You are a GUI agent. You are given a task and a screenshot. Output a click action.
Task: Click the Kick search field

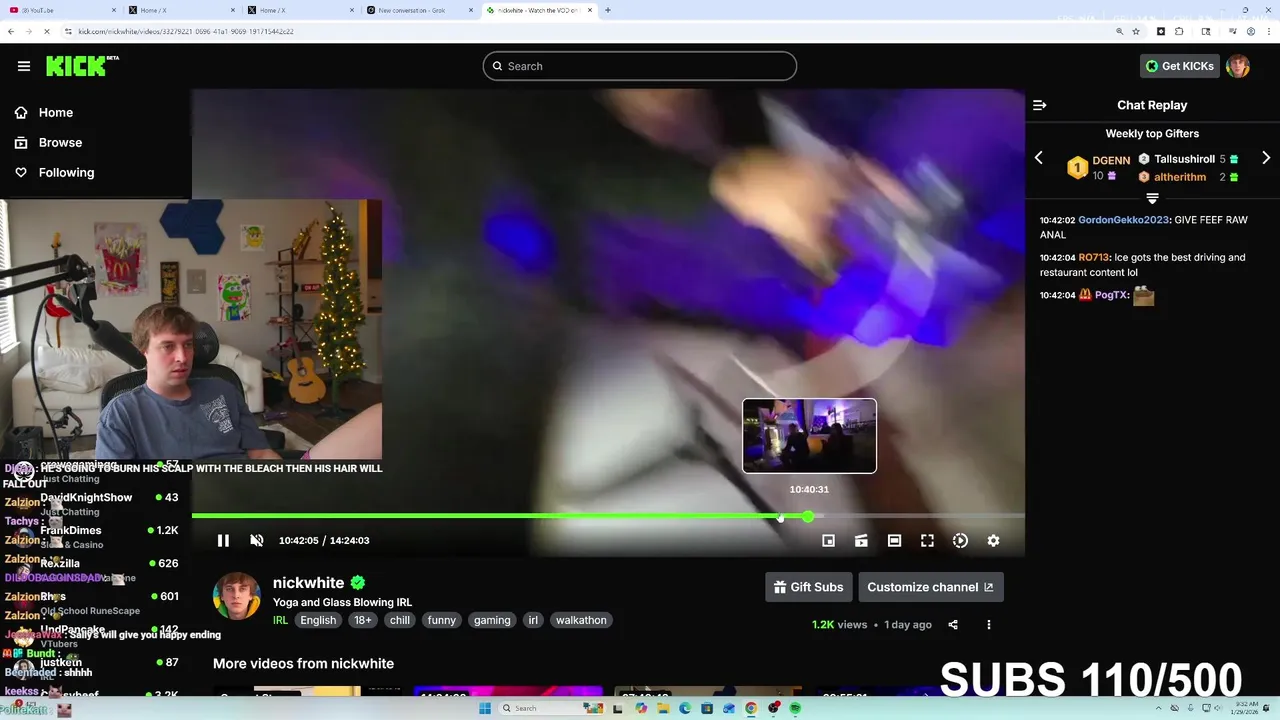click(640, 66)
